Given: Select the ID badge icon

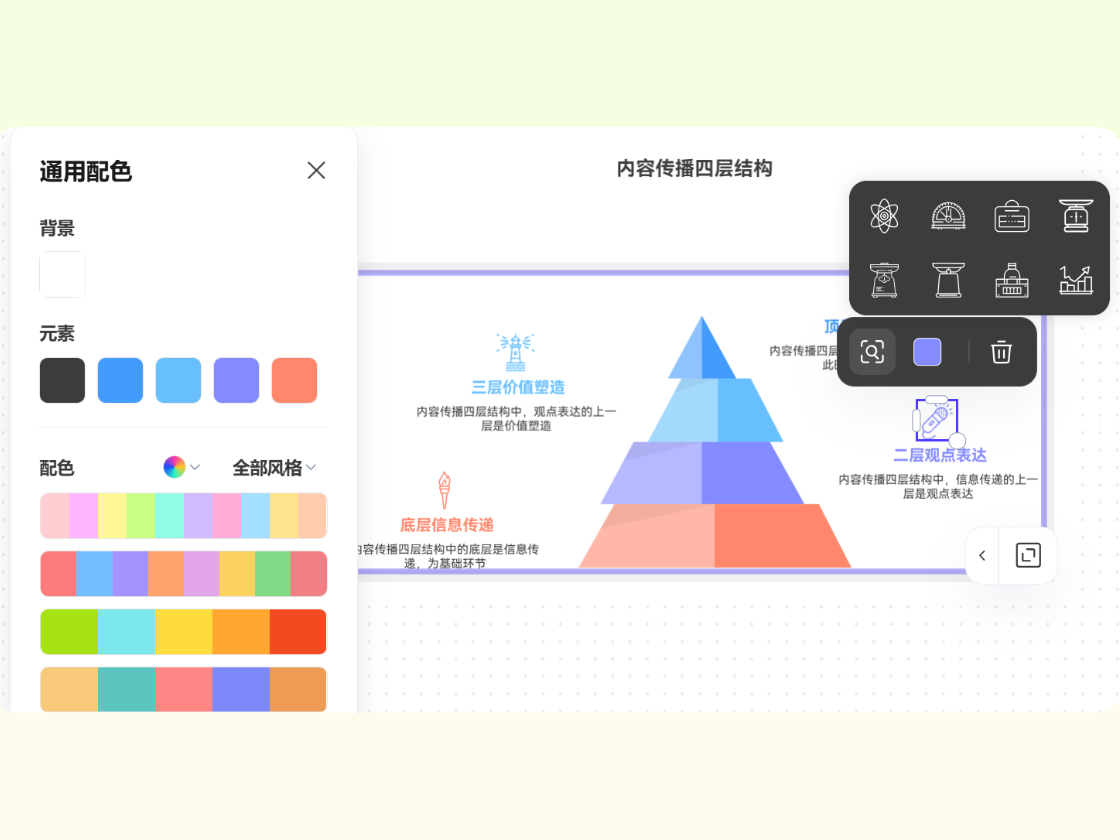Looking at the screenshot, I should [1012, 216].
